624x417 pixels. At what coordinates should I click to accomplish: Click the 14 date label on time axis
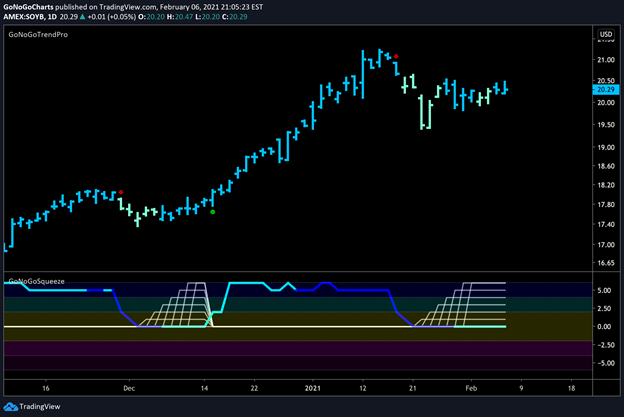coord(204,388)
